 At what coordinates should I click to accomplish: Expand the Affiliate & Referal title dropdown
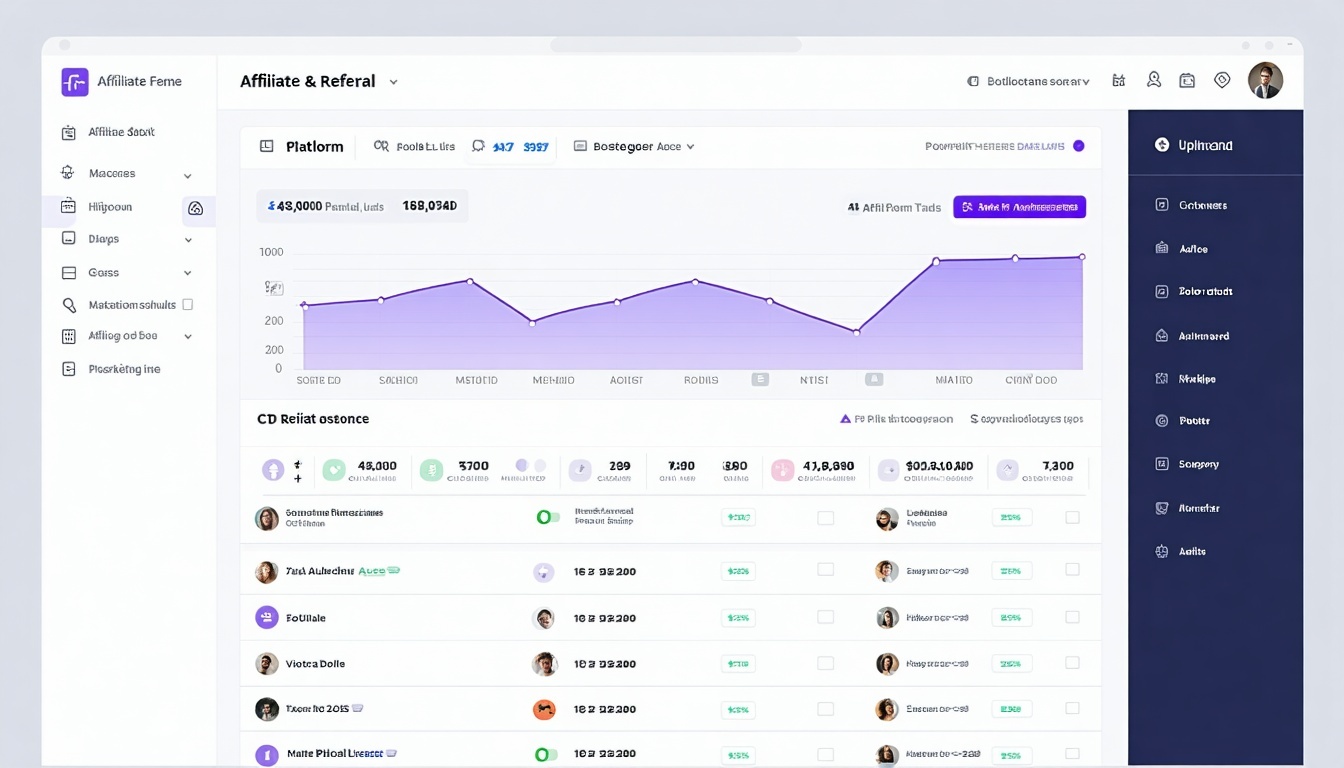393,82
